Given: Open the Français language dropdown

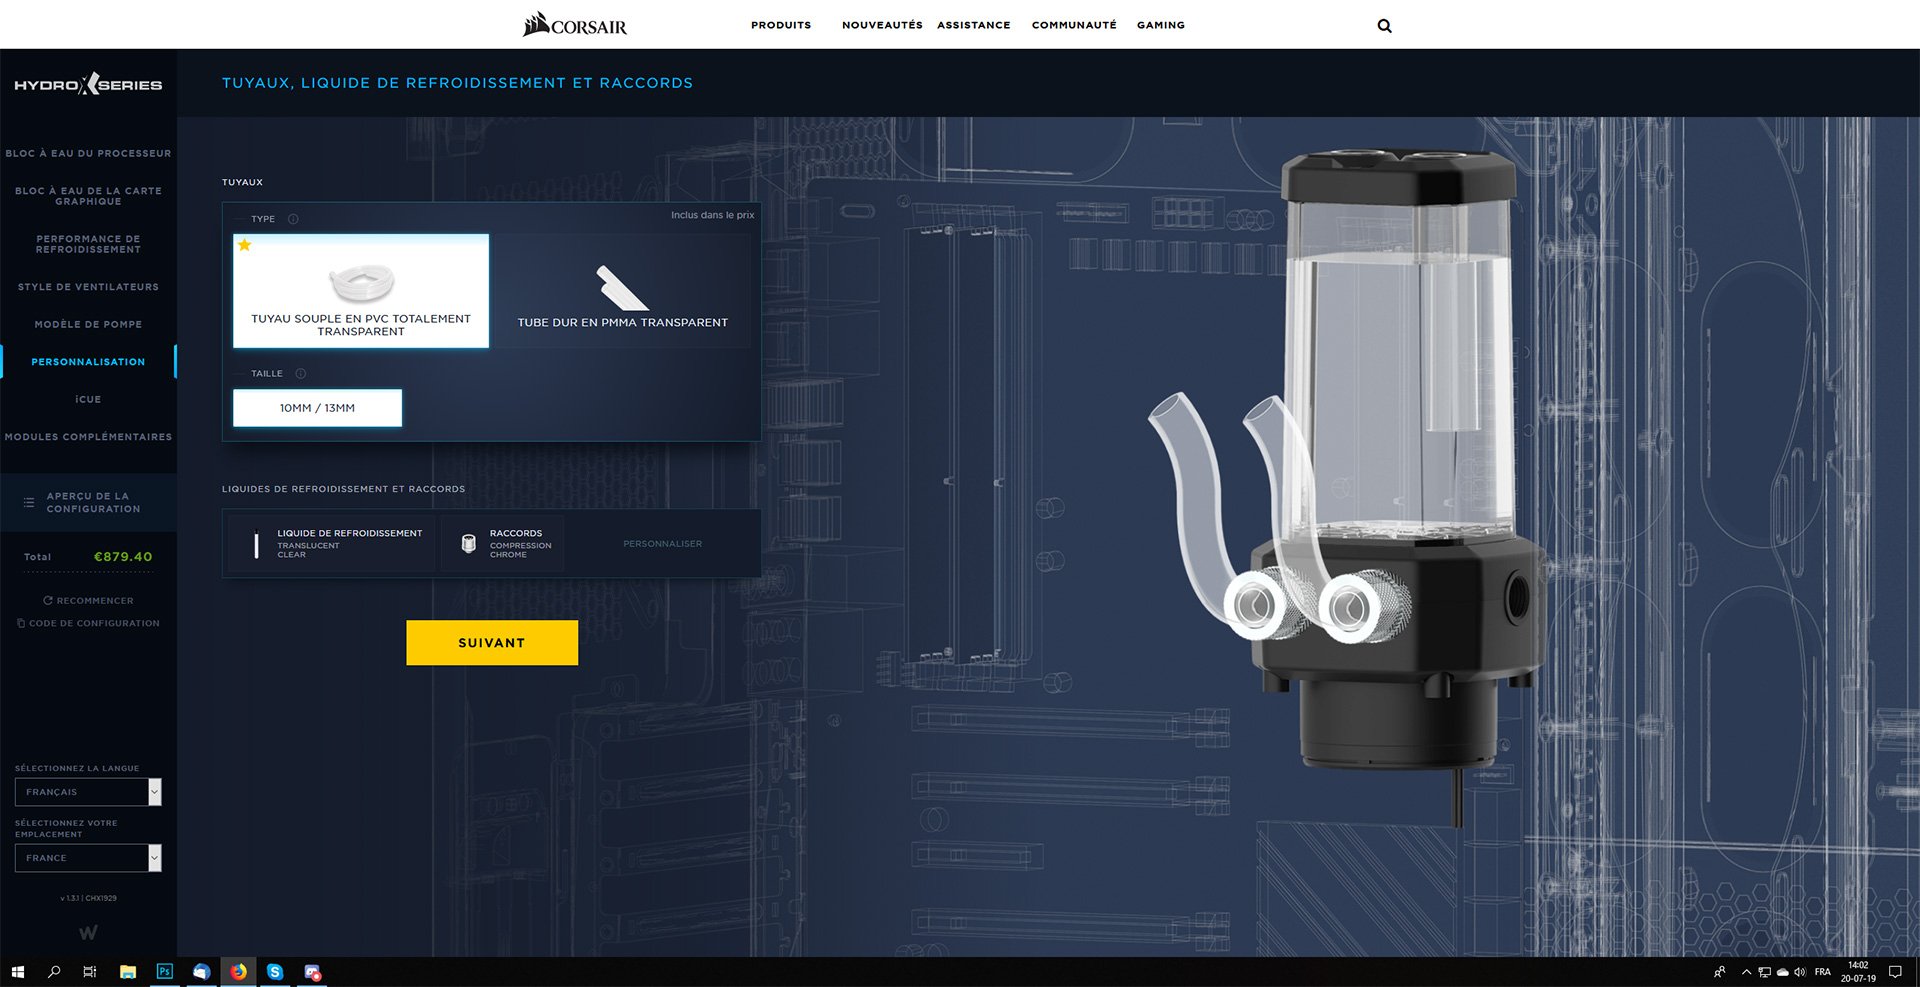Looking at the screenshot, I should [x=88, y=792].
